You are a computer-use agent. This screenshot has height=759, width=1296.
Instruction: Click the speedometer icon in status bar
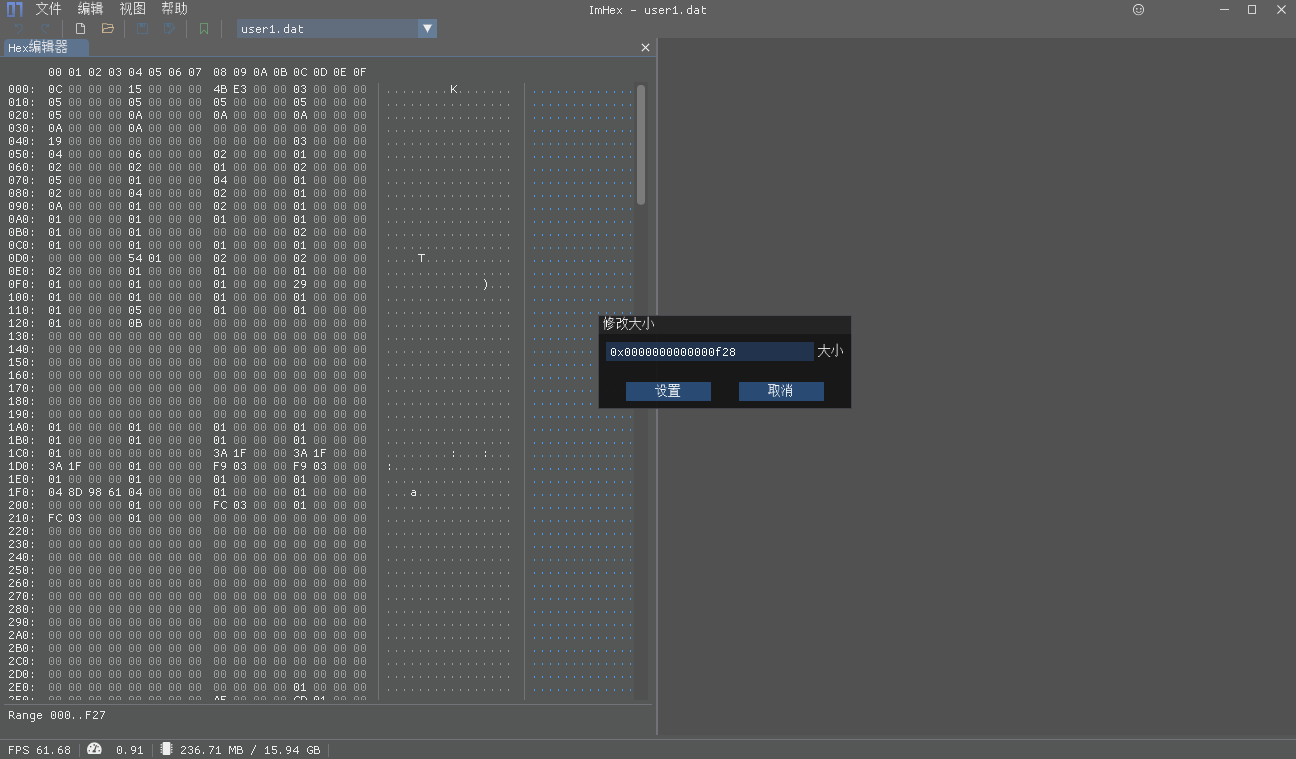click(x=94, y=749)
